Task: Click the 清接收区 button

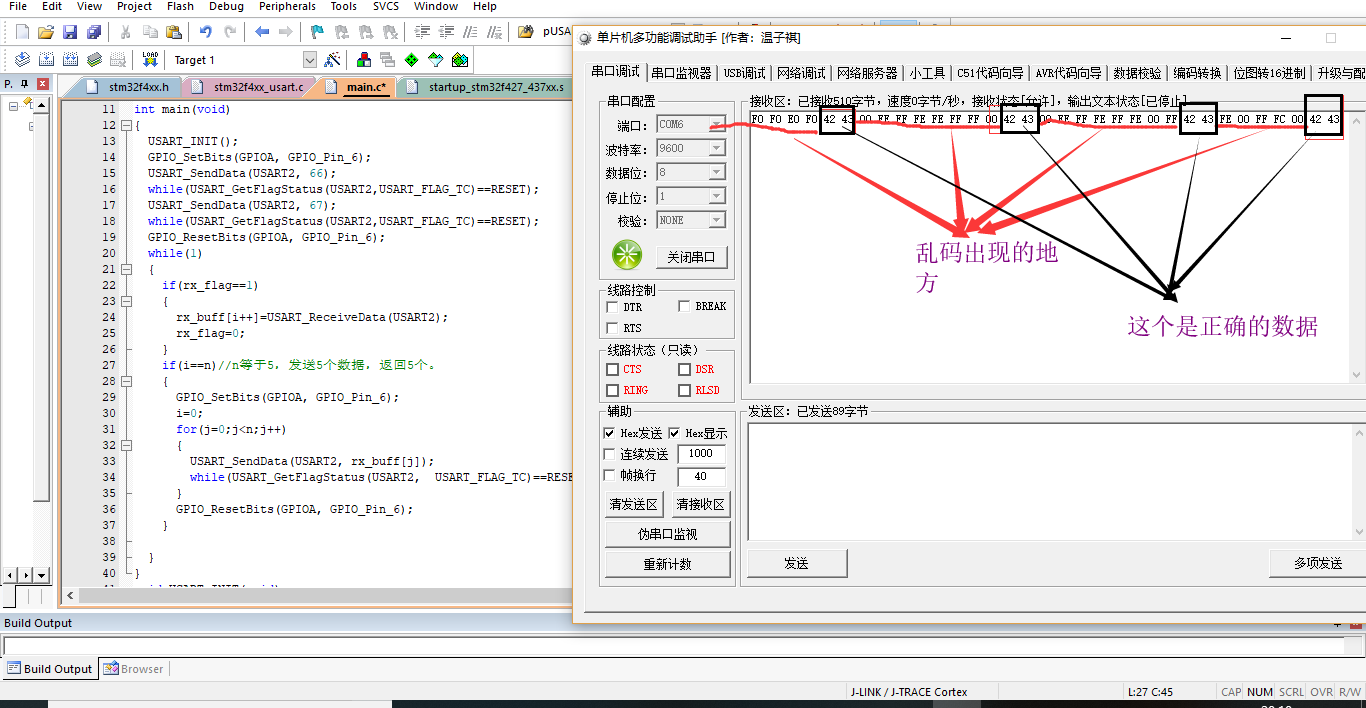Action: click(x=700, y=504)
